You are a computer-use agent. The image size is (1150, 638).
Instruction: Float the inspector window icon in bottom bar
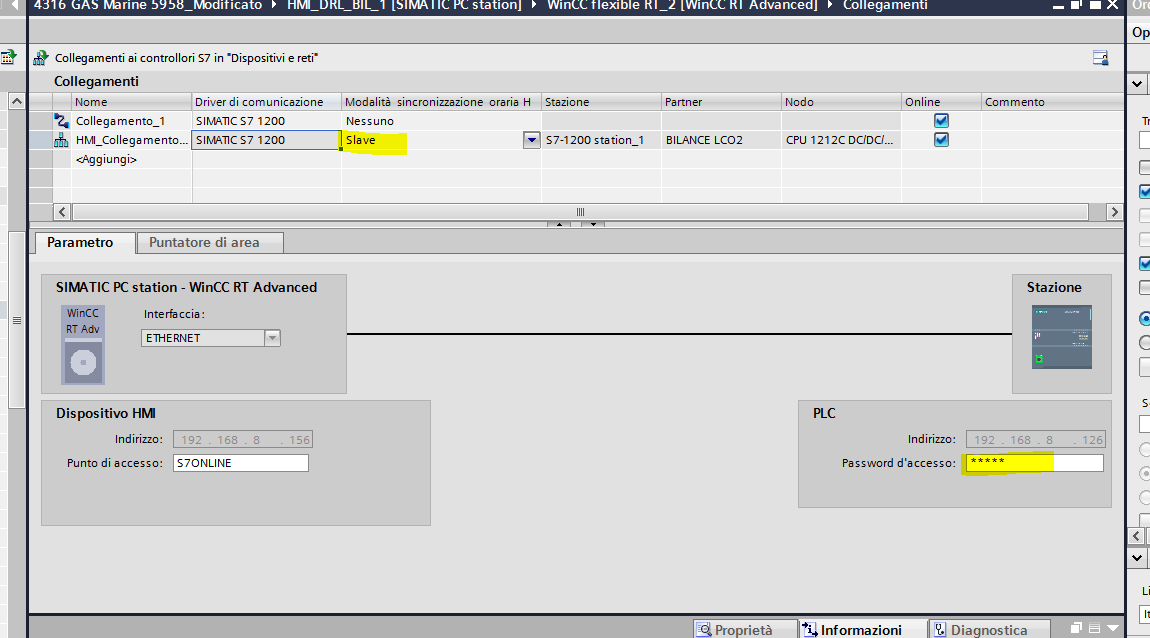pyautogui.click(x=1076, y=628)
